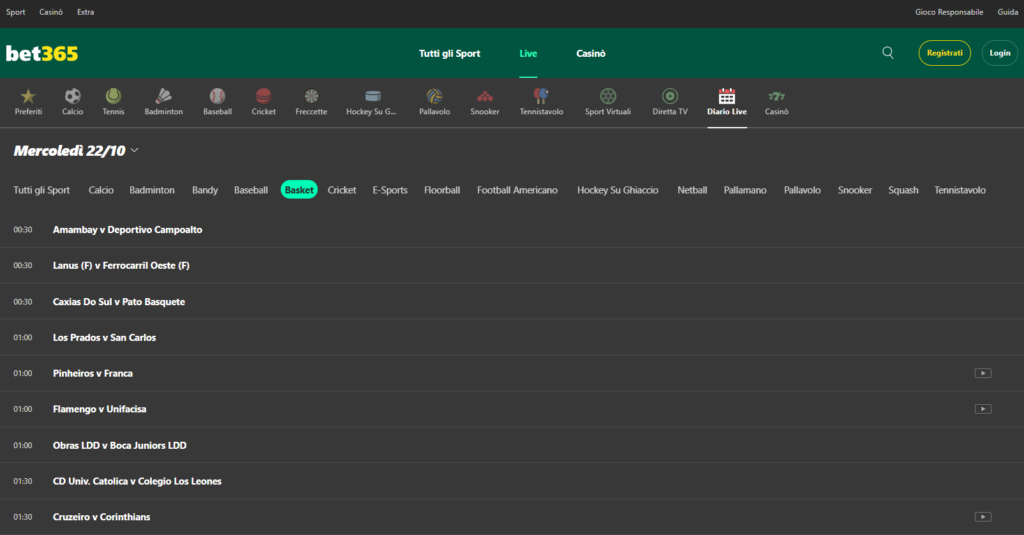The width and height of the screenshot is (1024, 535).
Task: Filter the schedule by Cricket
Action: point(341,190)
